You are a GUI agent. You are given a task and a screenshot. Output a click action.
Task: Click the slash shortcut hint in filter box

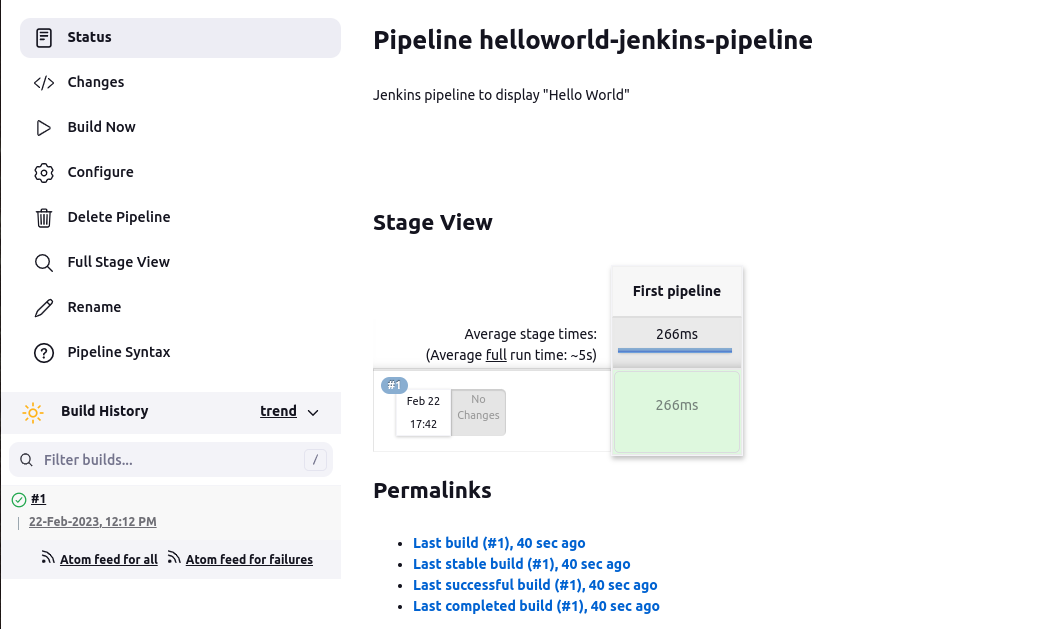click(x=315, y=460)
